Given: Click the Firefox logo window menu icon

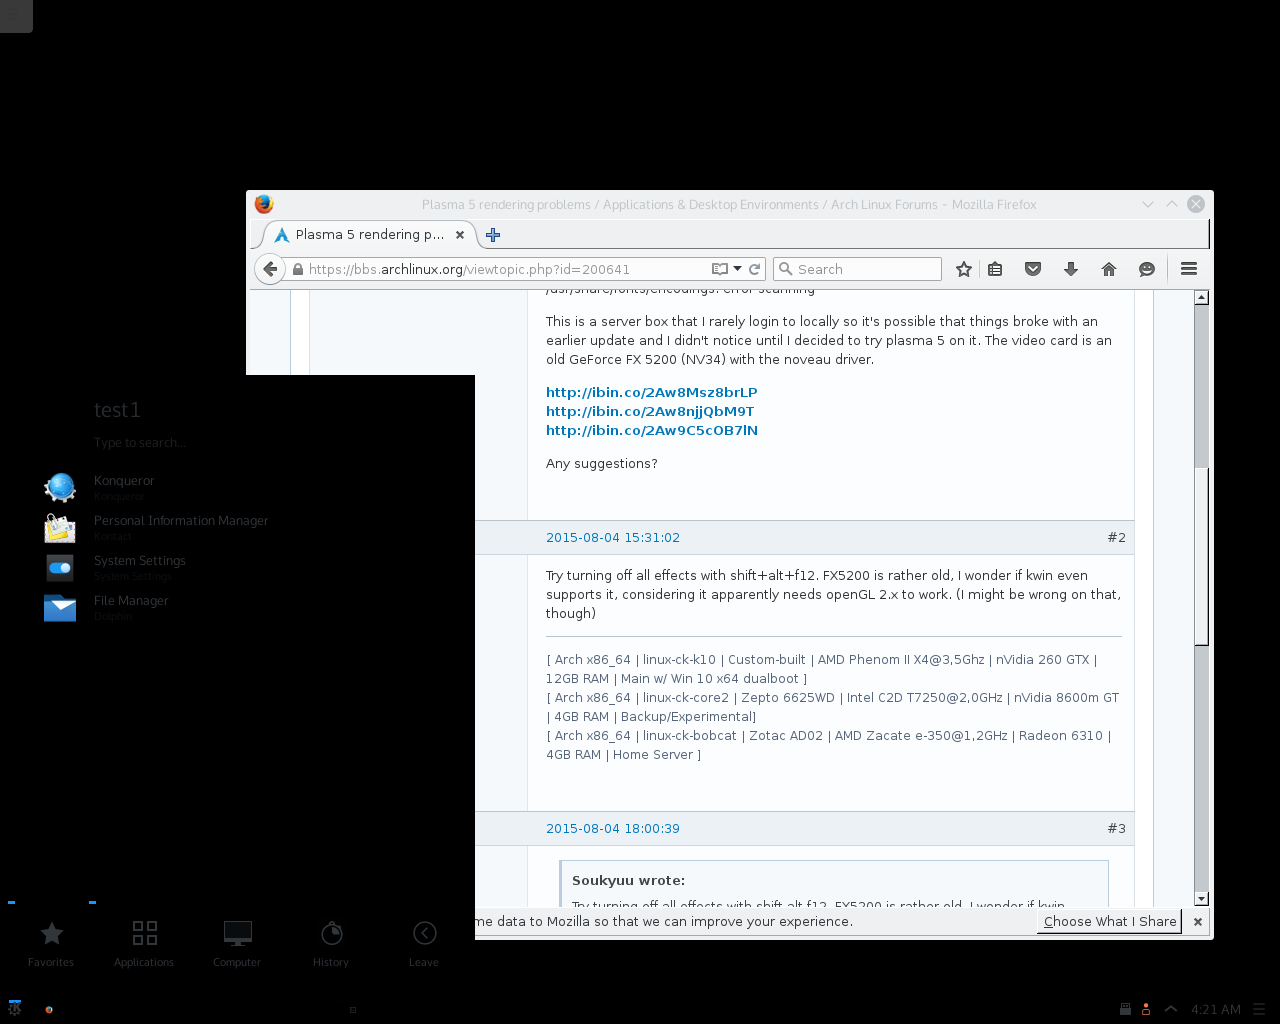Looking at the screenshot, I should click(264, 204).
